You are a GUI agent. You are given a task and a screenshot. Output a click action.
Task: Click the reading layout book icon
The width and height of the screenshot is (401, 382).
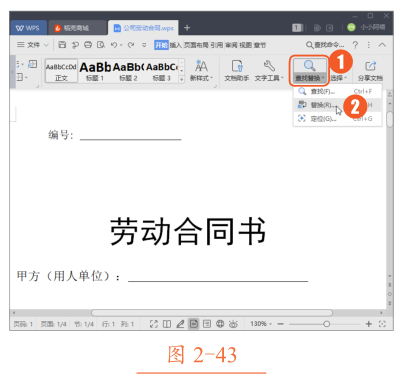(x=167, y=324)
